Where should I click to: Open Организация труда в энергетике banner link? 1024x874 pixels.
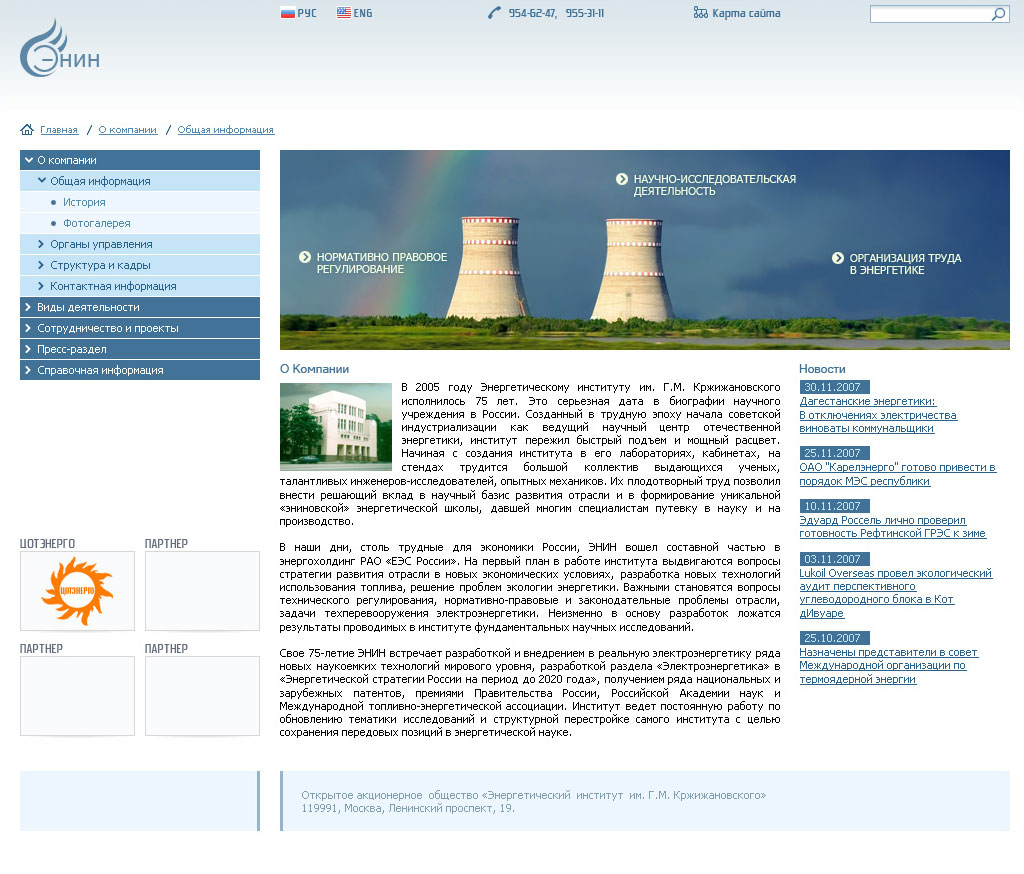(x=905, y=264)
